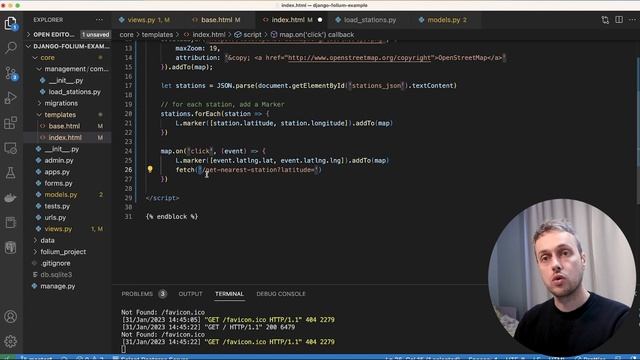640x360 pixels.
Task: Click the templates breadcrumb segment
Action: 157,35
